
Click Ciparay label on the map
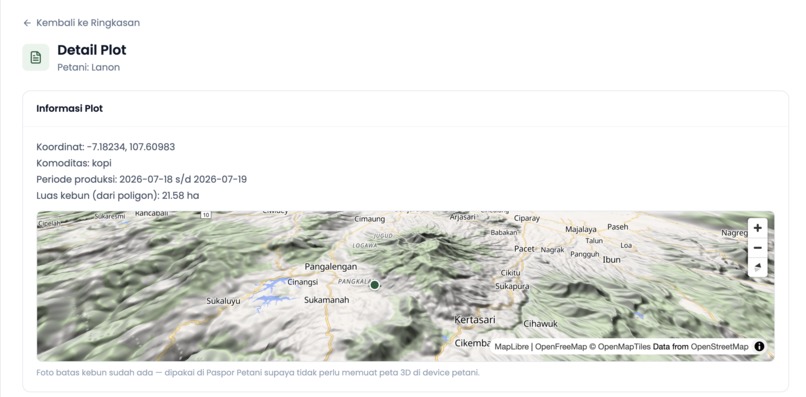tap(527, 219)
